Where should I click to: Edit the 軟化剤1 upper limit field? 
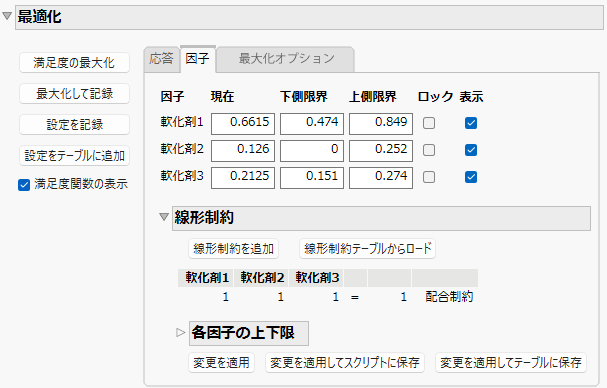[x=381, y=124]
